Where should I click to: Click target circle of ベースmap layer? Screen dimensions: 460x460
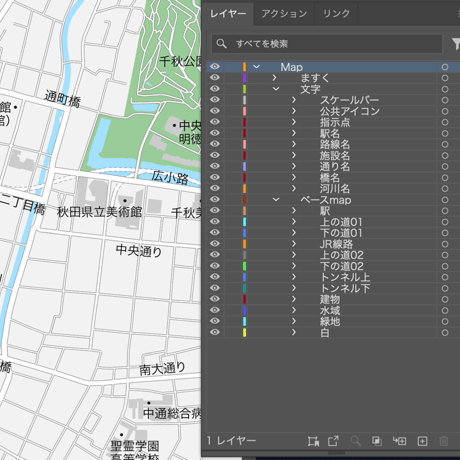click(x=445, y=200)
